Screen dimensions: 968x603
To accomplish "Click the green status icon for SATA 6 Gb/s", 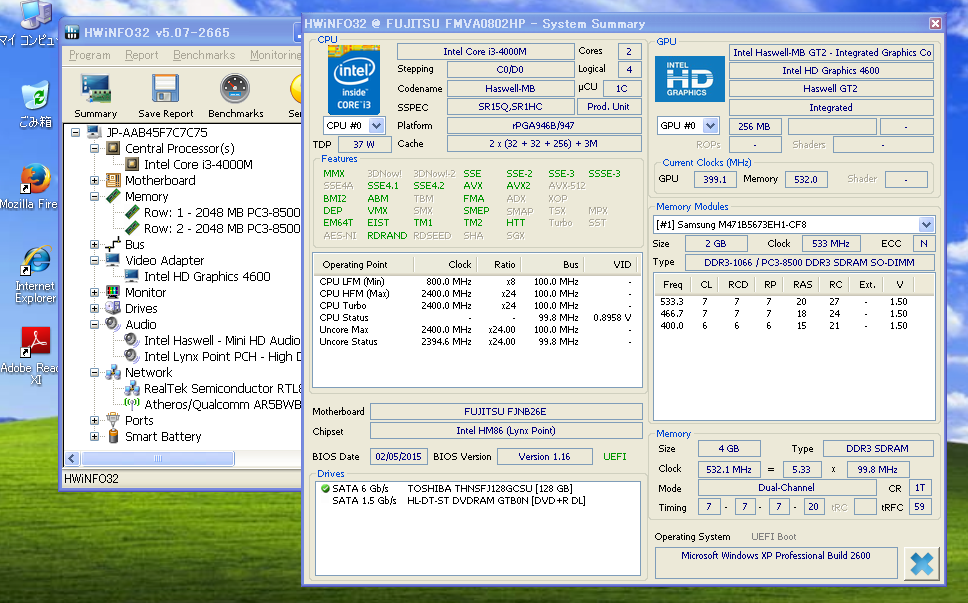I will coord(325,488).
